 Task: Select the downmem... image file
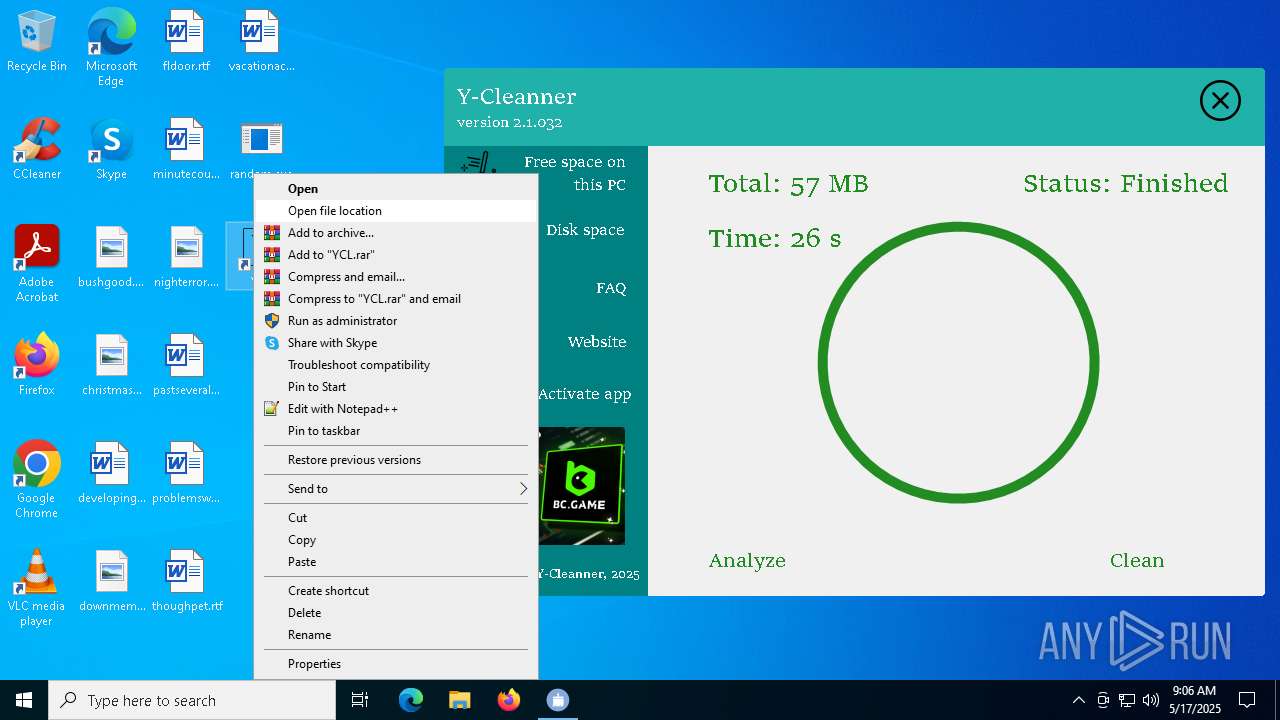coord(111,582)
